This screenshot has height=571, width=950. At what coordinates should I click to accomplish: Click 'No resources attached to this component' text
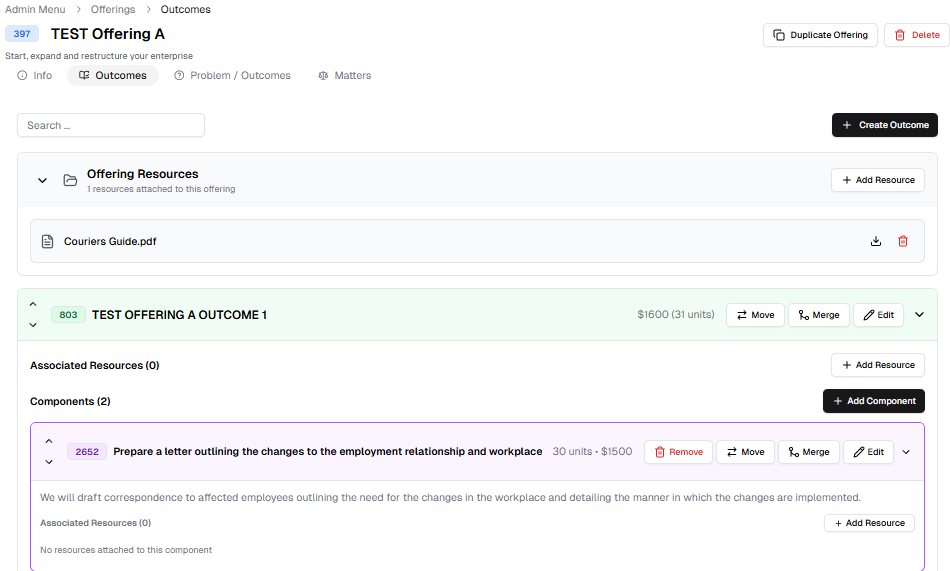click(126, 550)
